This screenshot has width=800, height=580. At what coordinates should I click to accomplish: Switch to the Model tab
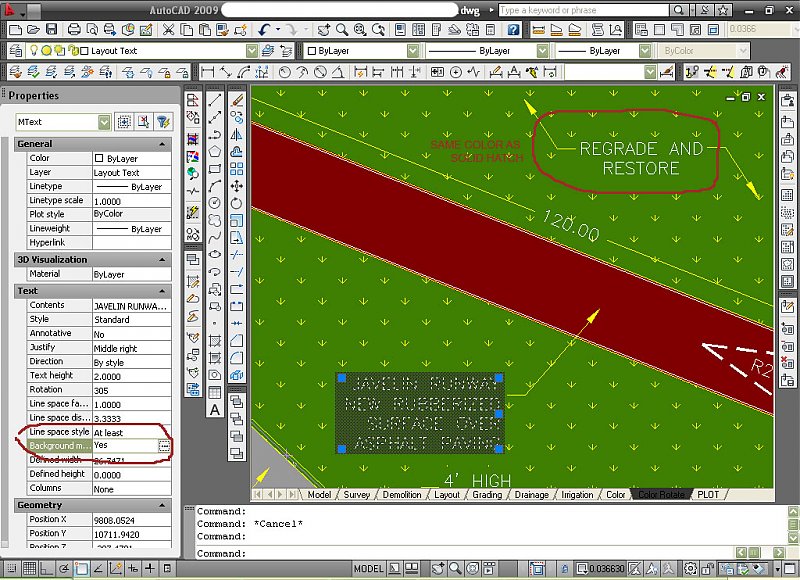coord(319,494)
